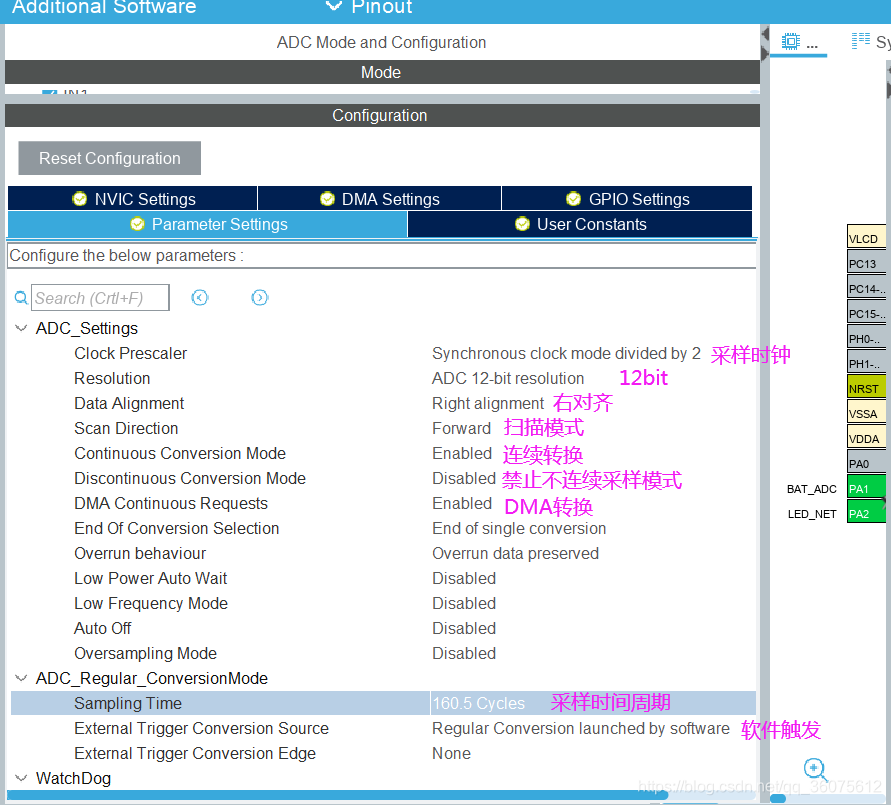Click the GPIO Settings check badge icon
This screenshot has width=891, height=805.
[573, 198]
